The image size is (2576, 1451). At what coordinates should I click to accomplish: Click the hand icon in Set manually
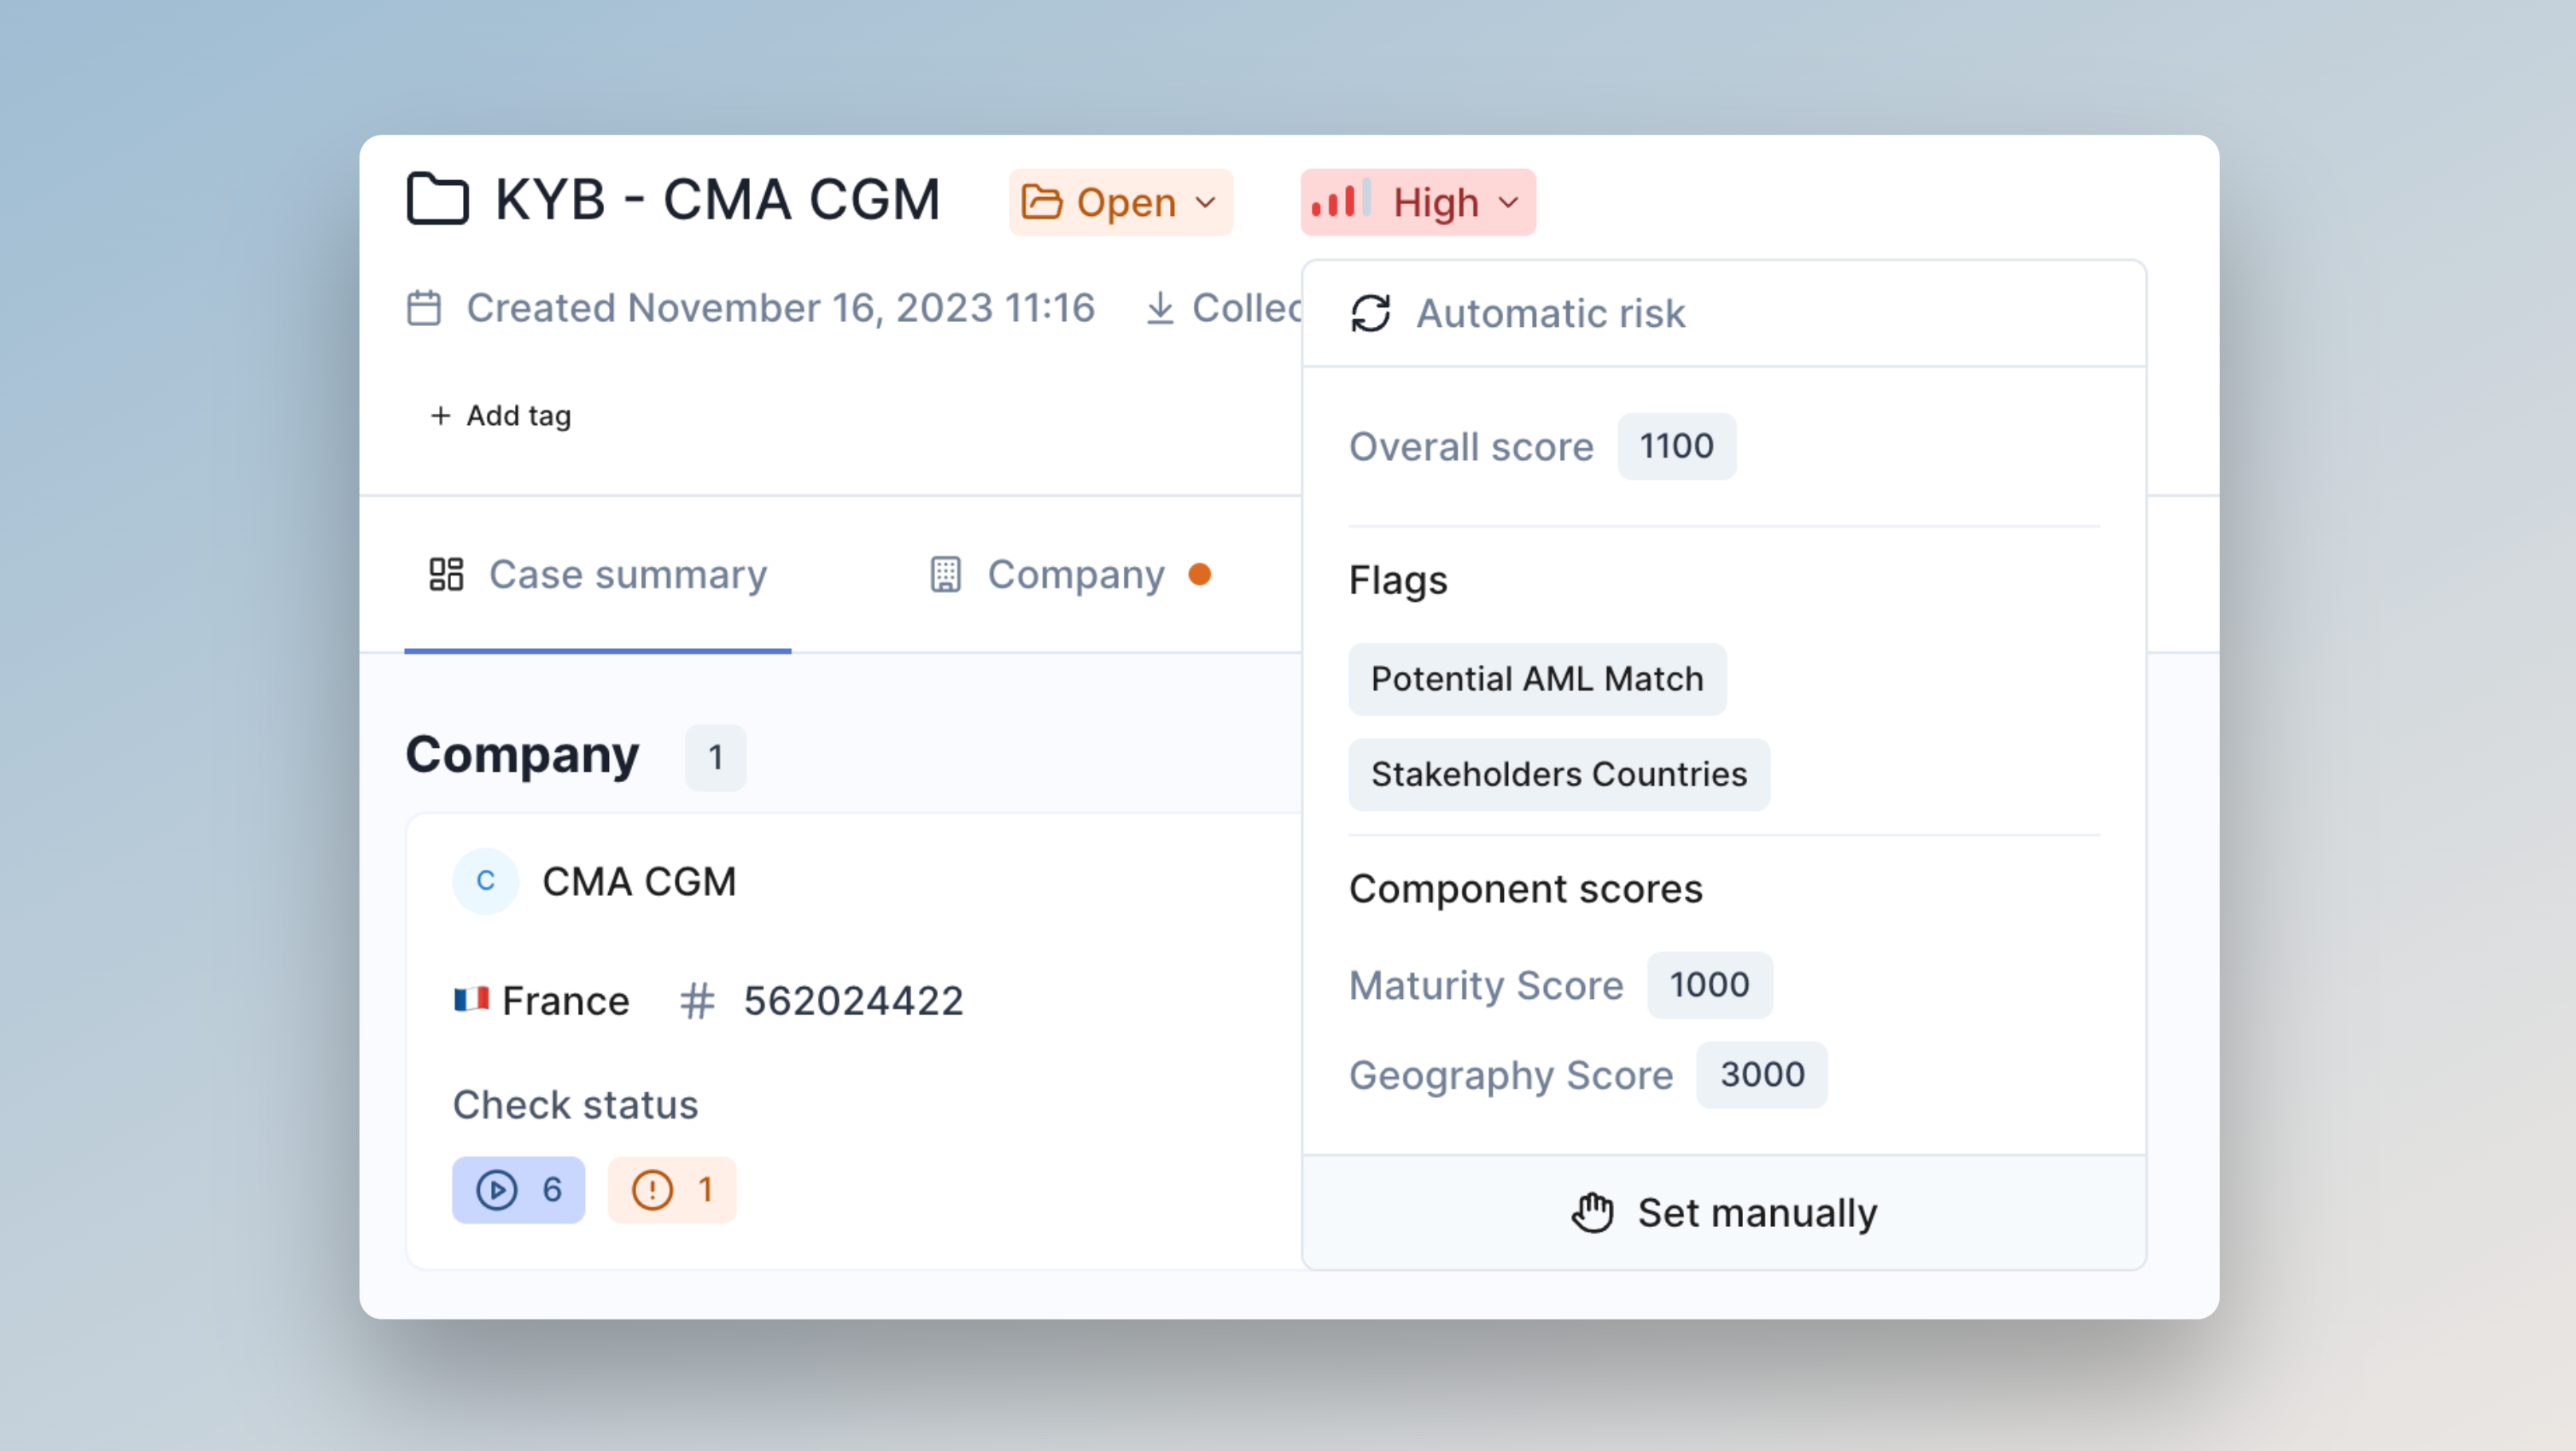pos(1592,1213)
